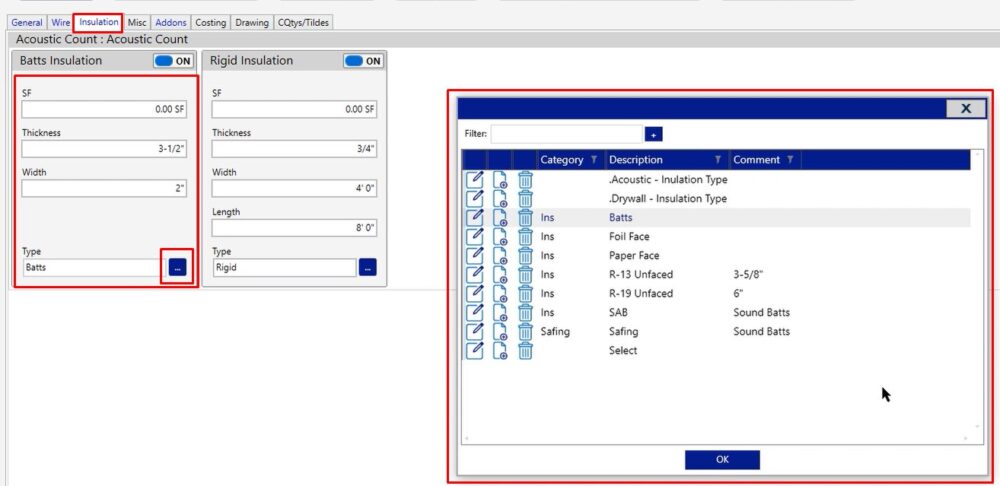Screen dimensions: 1000x486
Task: Duplicate the R-13 Unfaced entry
Action: coord(500,275)
